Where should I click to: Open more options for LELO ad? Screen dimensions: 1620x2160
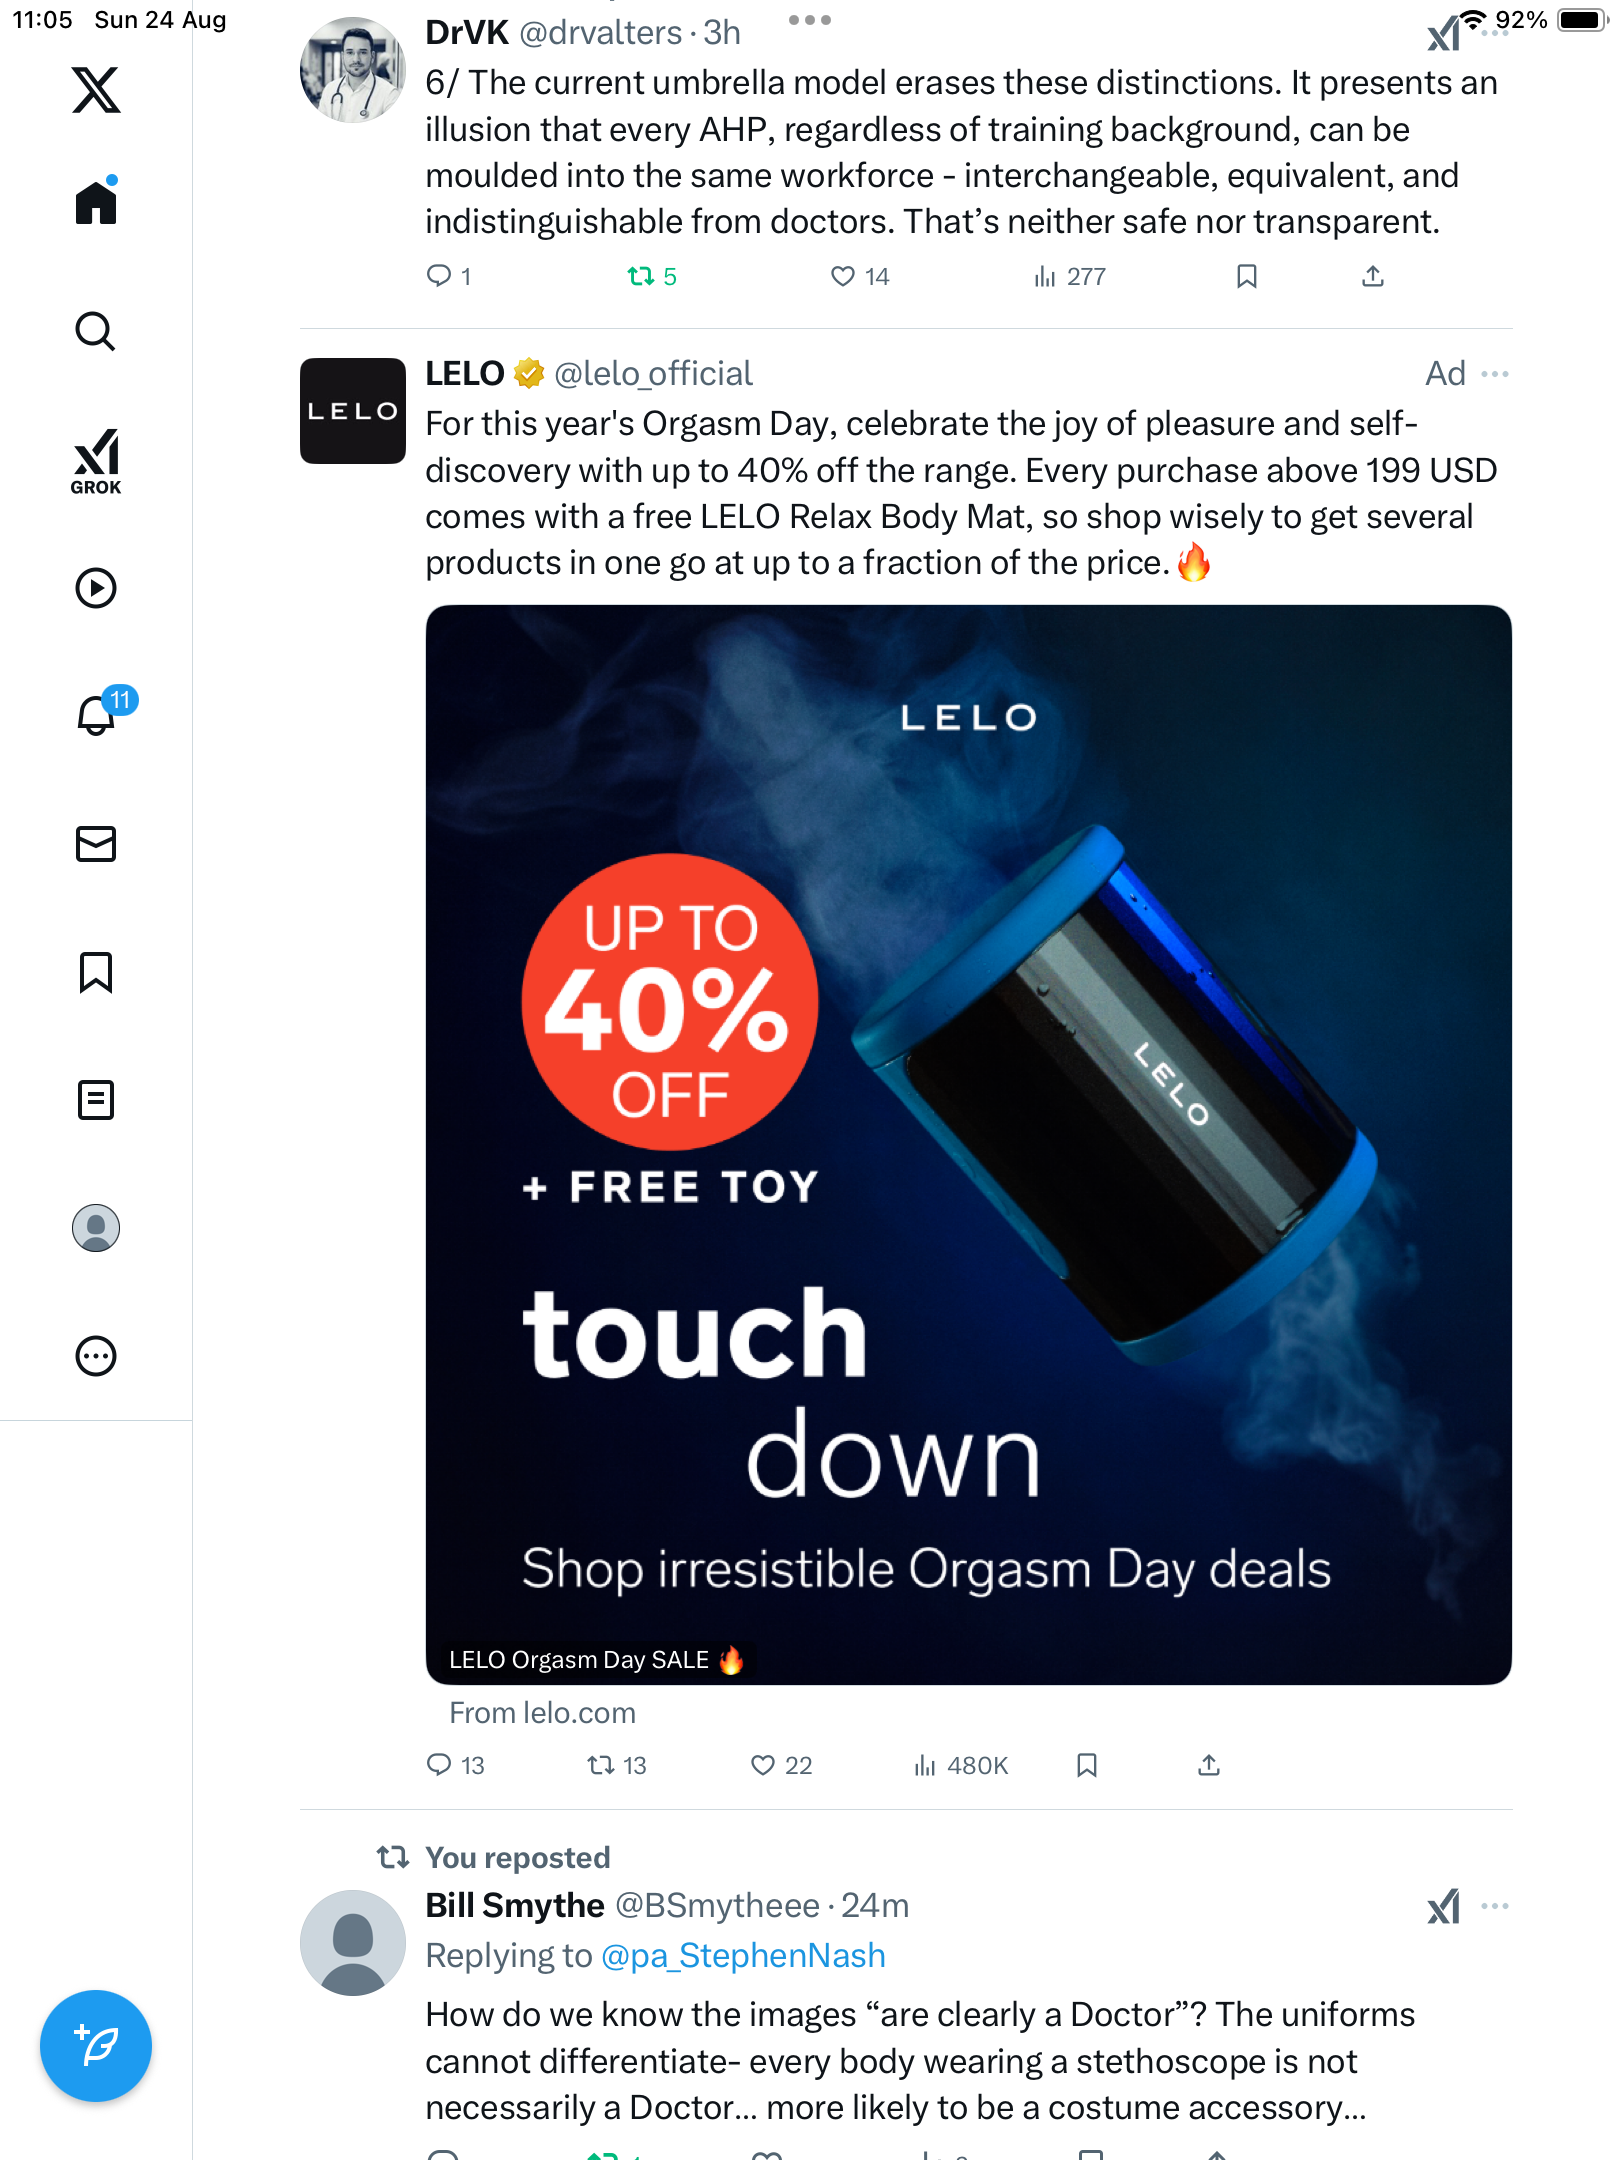tap(1495, 374)
